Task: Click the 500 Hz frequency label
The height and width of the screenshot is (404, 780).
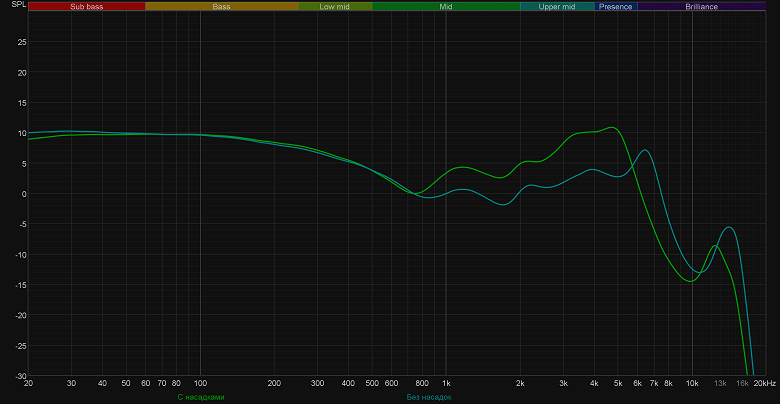Action: 372,383
